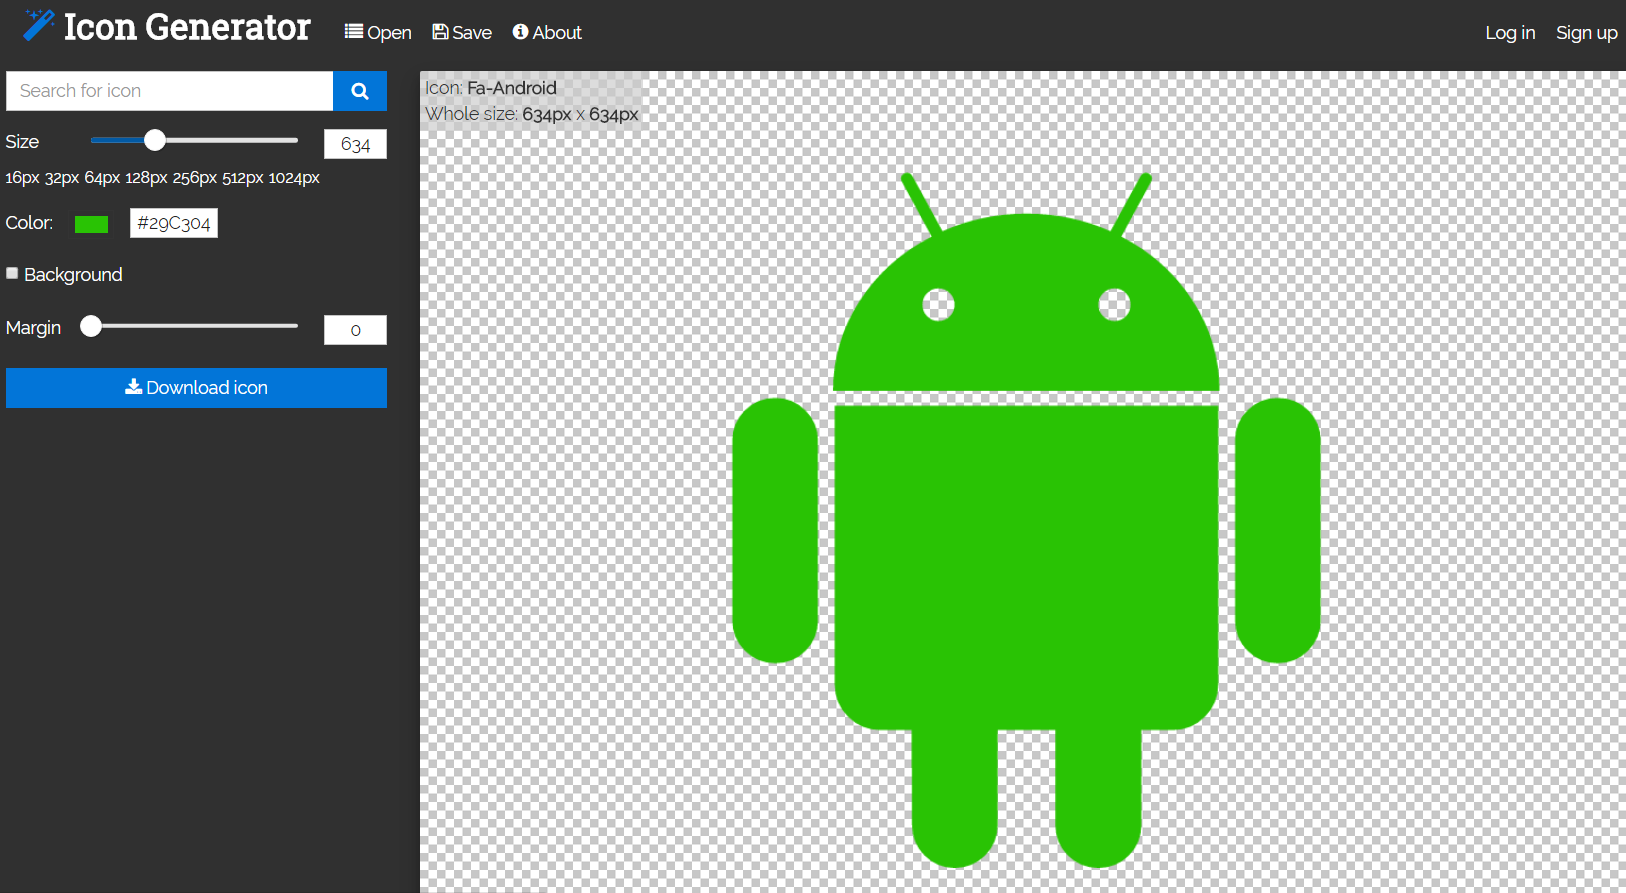
Task: Click the Margin slider handle
Action: pos(91,326)
